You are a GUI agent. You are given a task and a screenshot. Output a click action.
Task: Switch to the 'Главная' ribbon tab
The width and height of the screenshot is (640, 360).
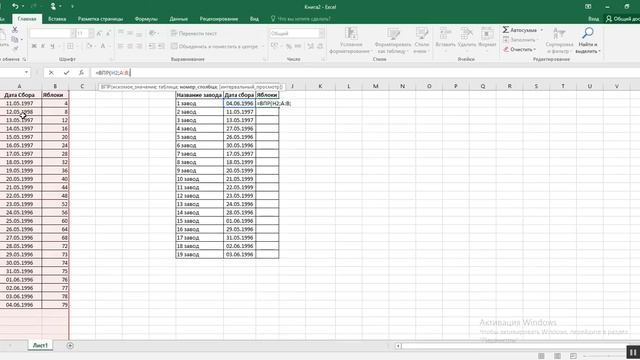27,19
